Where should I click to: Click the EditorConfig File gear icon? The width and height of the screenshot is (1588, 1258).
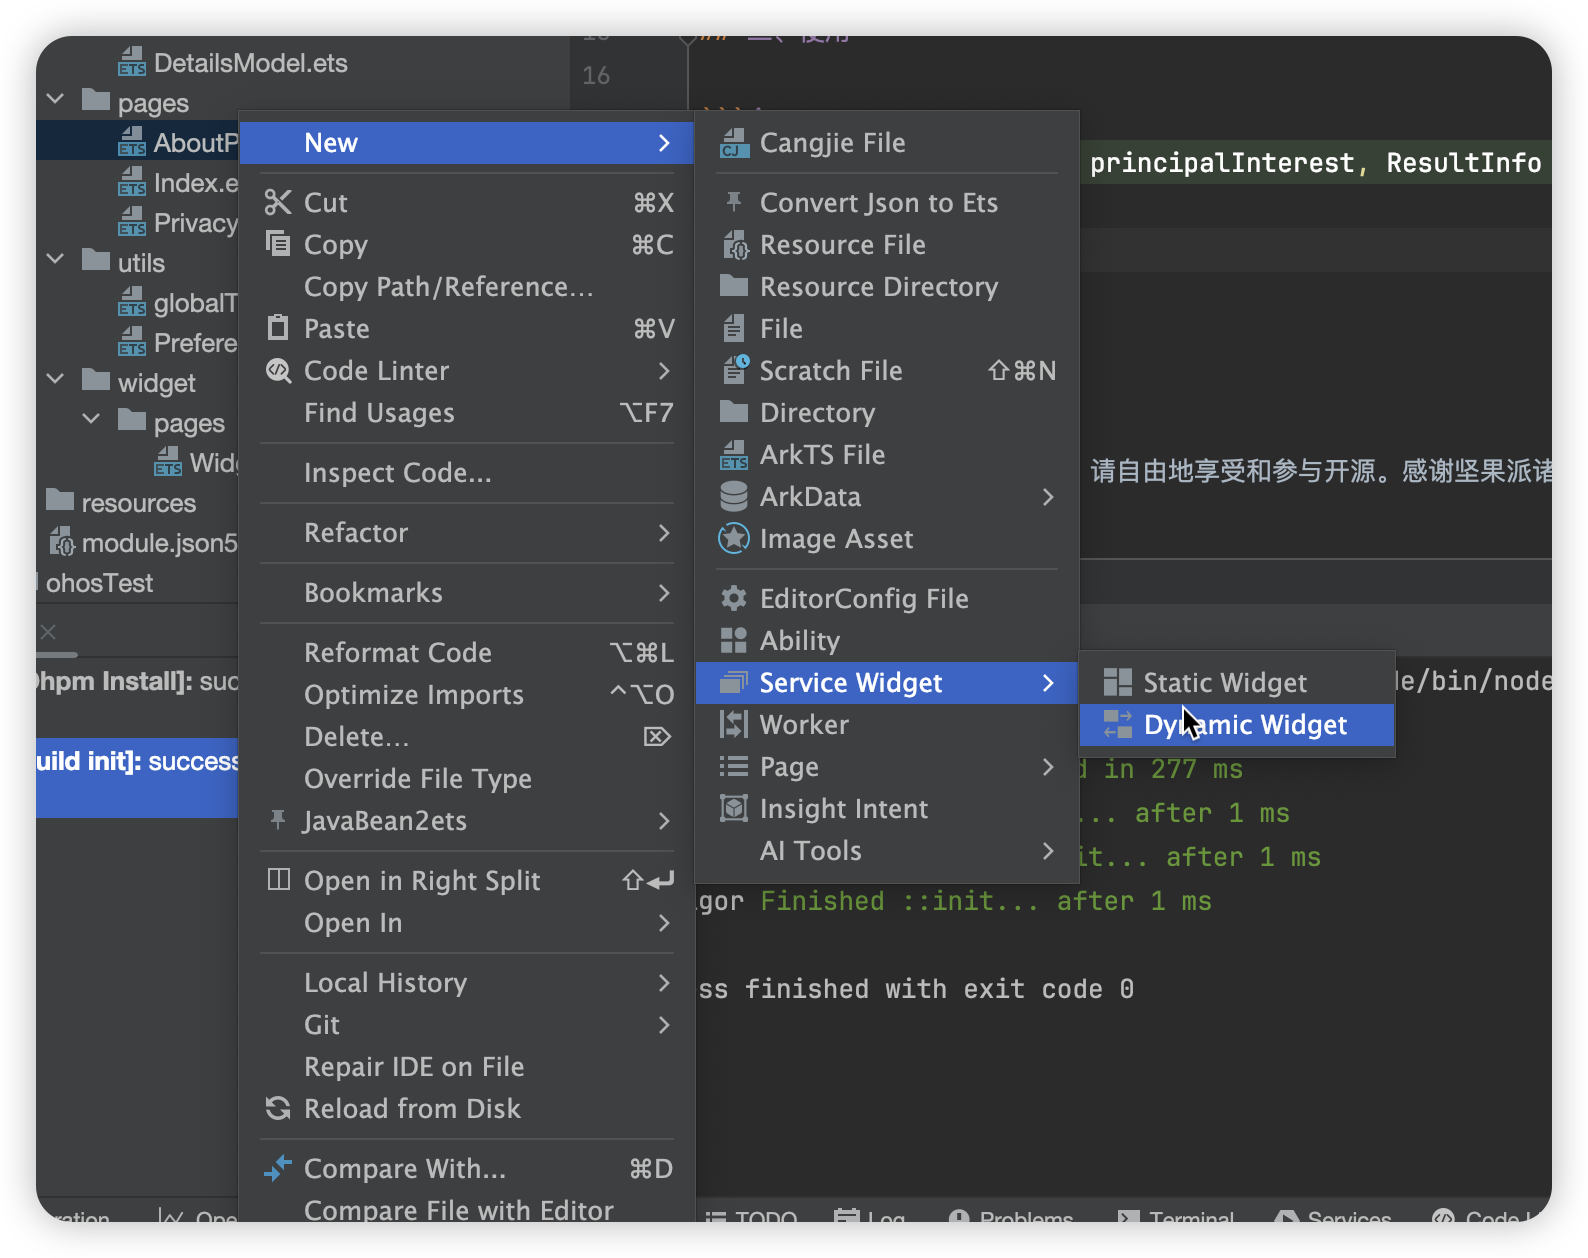click(x=734, y=599)
